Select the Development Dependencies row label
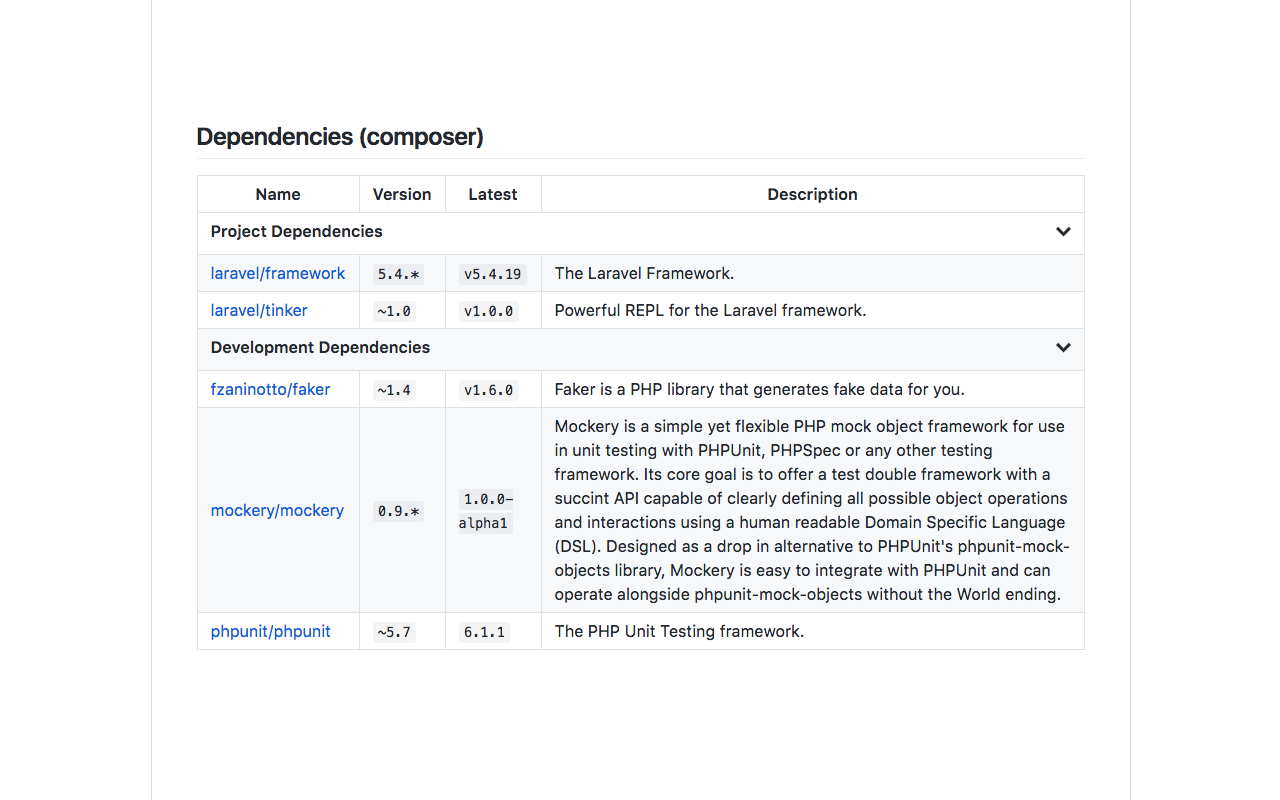Image resolution: width=1280 pixels, height=800 pixels. (321, 347)
